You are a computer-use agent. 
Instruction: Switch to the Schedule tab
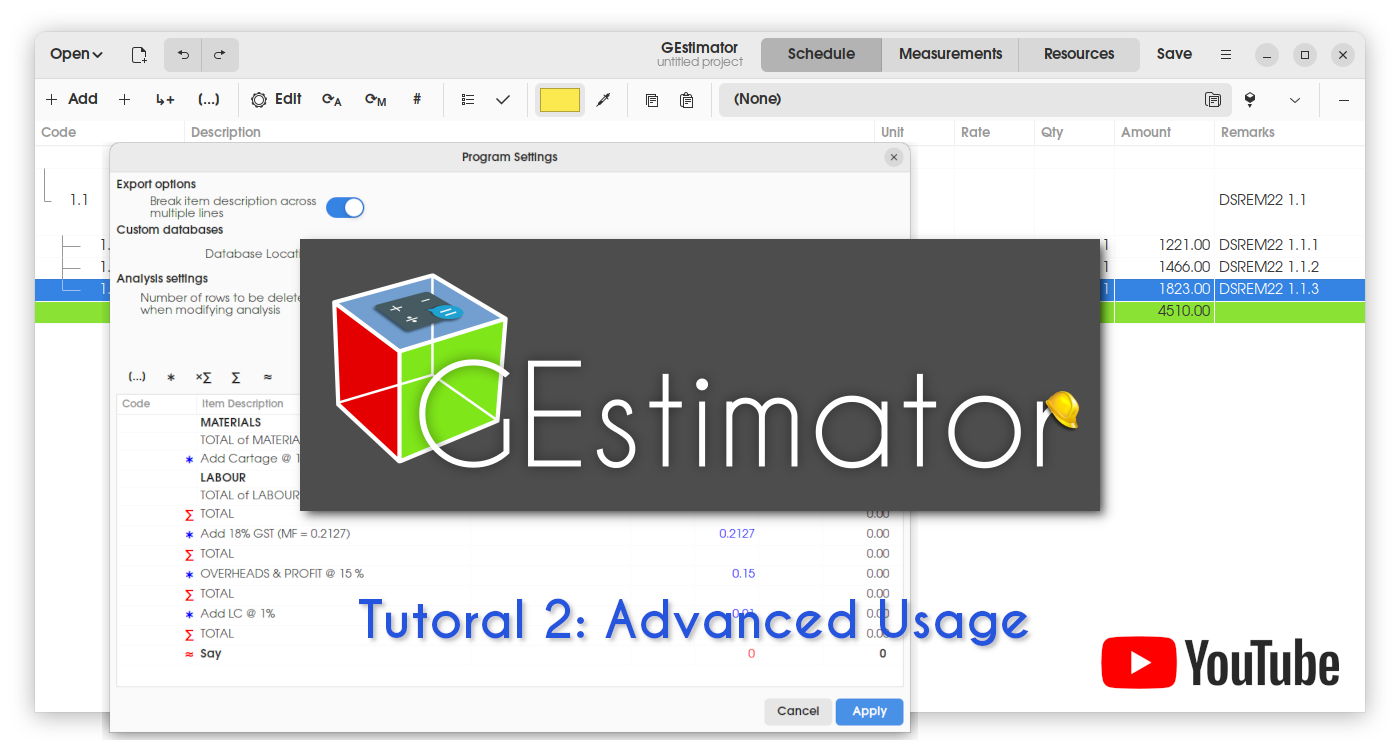[821, 55]
